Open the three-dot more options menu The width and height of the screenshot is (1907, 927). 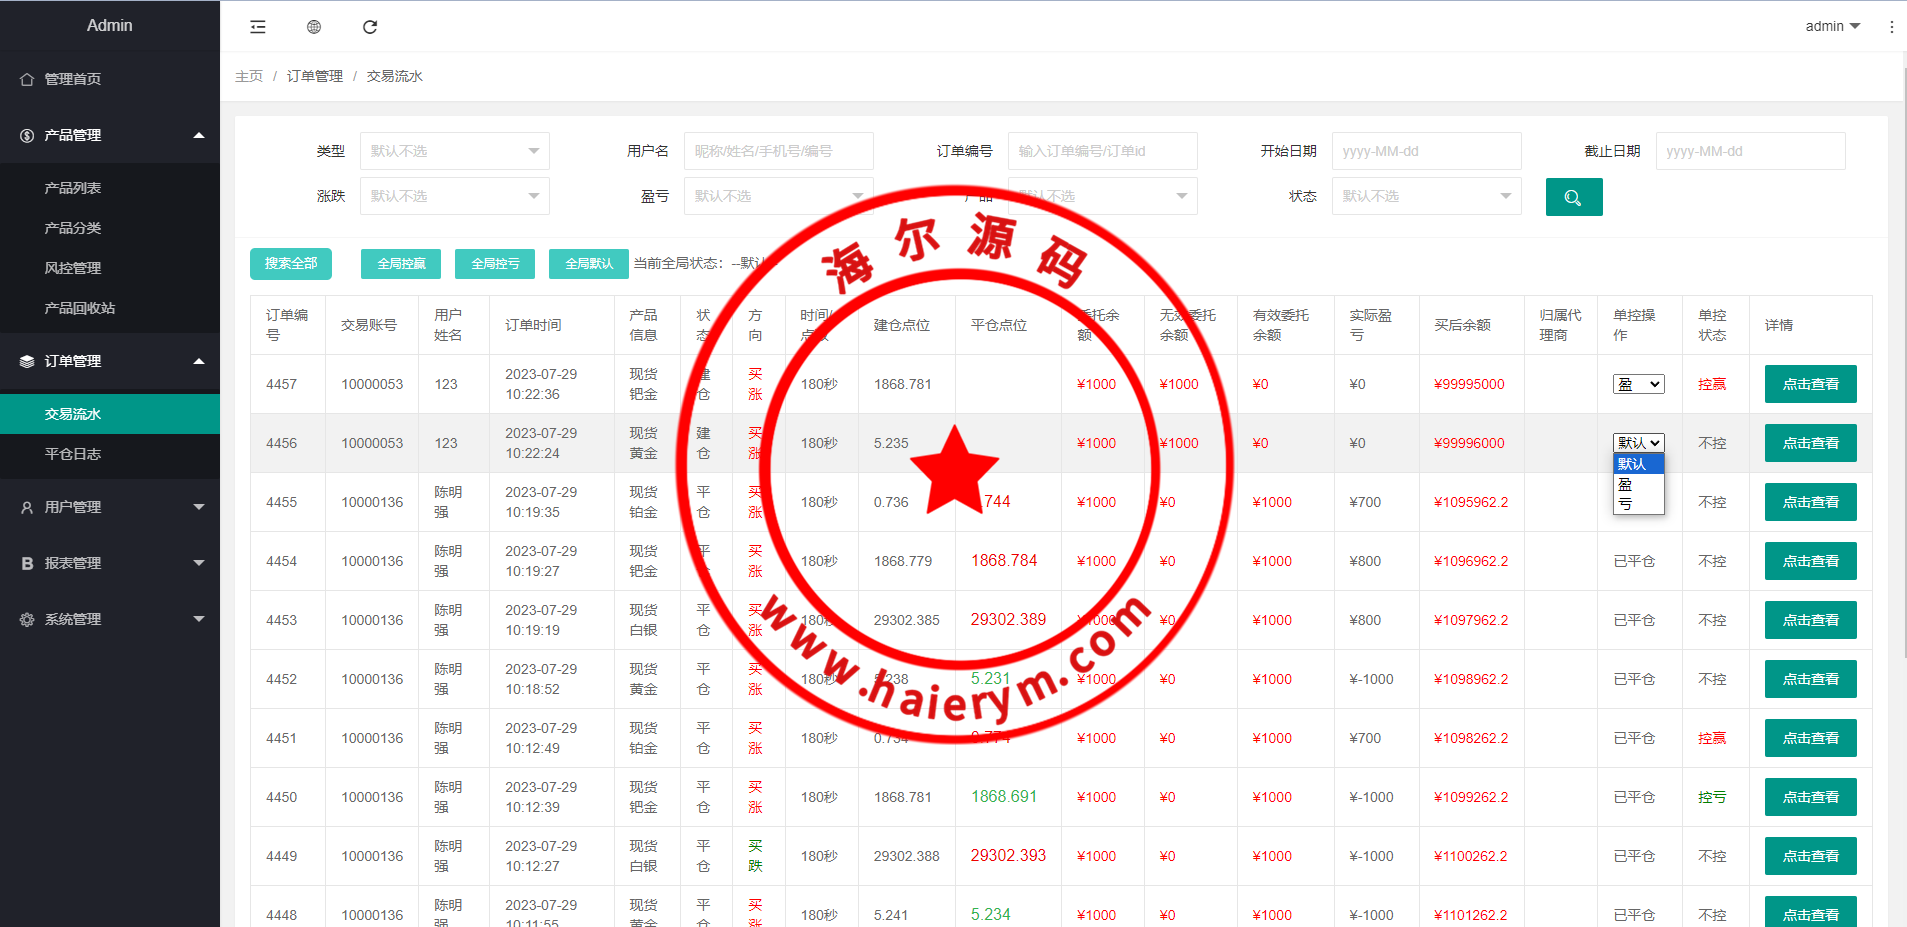[x=1891, y=27]
